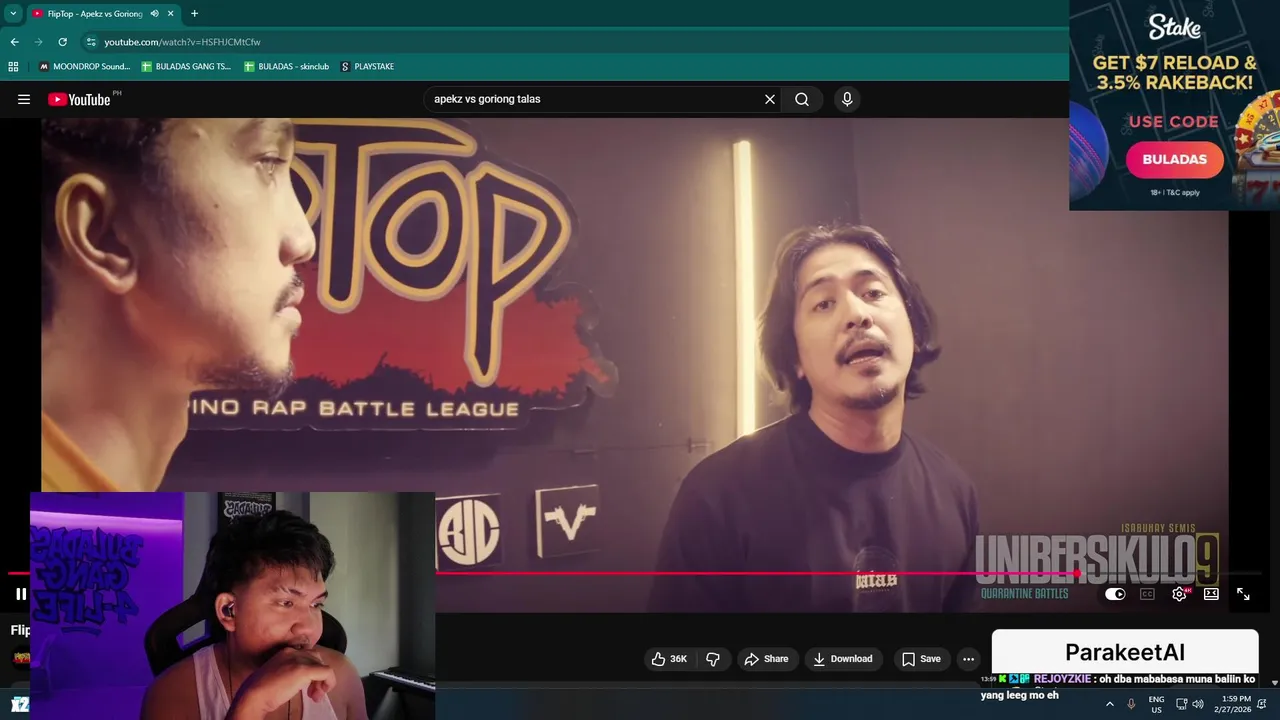Open PLAYSTAKE bookmark

pos(367,67)
